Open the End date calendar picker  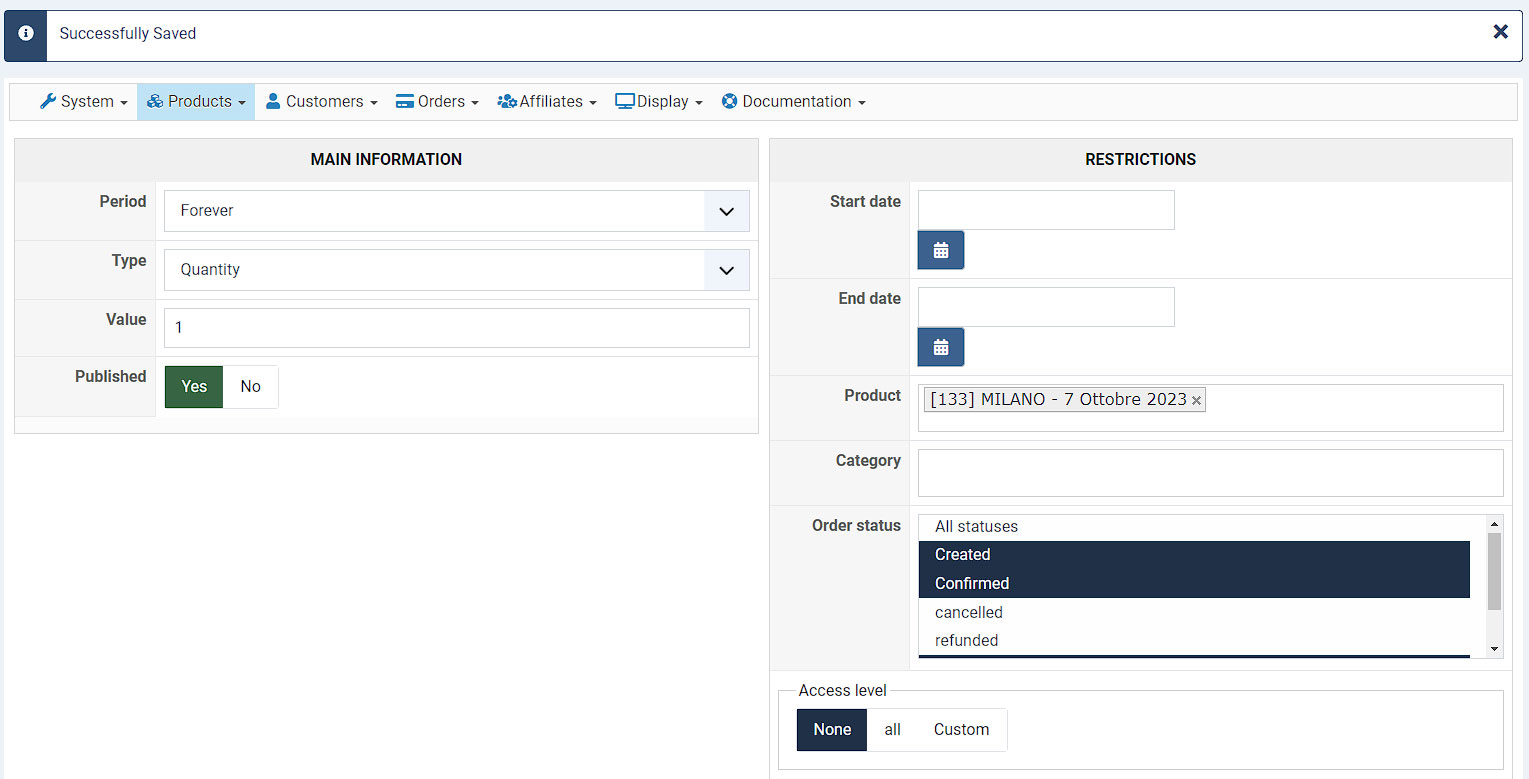[940, 347]
